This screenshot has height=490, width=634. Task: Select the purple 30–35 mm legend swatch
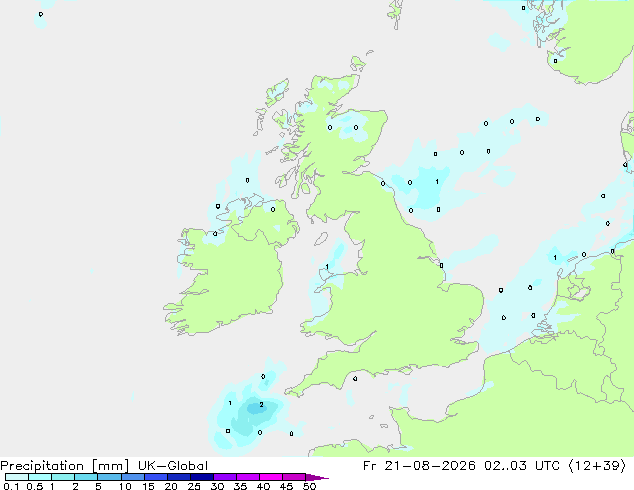coord(225,477)
